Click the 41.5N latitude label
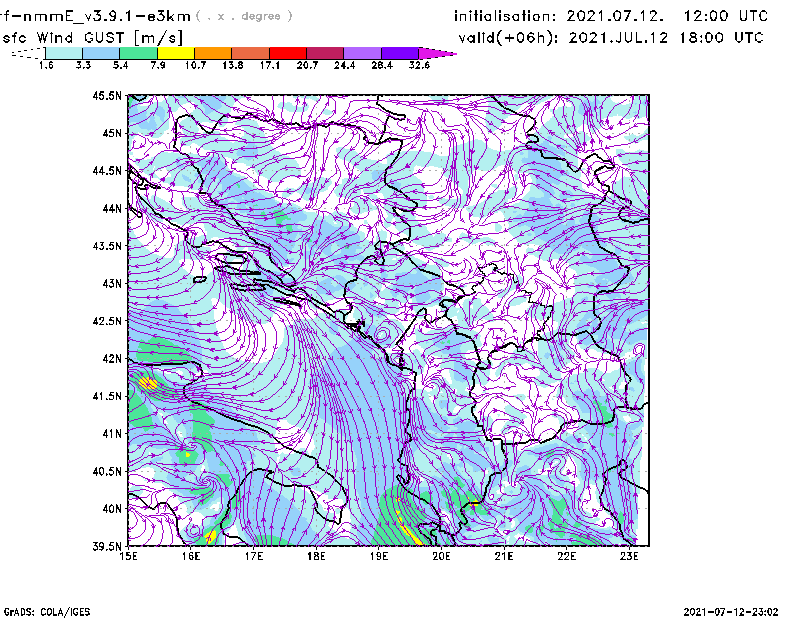 click(107, 396)
